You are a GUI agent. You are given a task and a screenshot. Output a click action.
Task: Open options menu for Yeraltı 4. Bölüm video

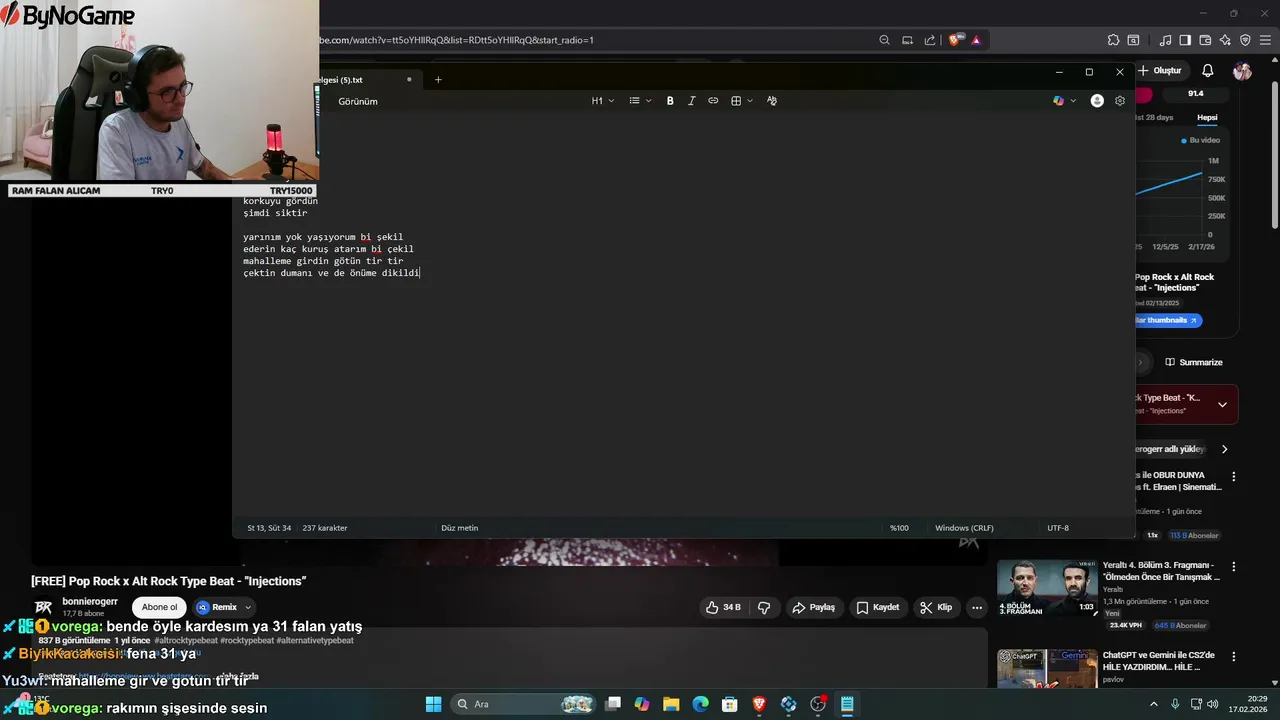point(1233,567)
